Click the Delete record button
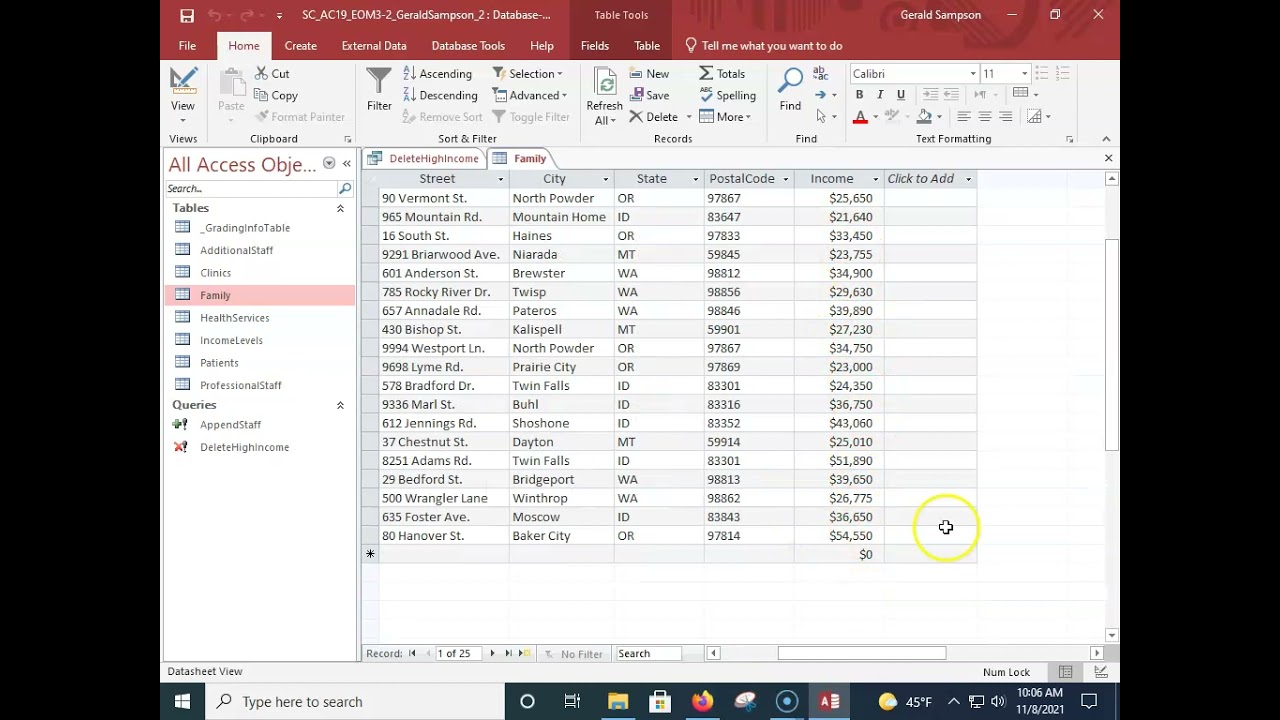The width and height of the screenshot is (1280, 720). pyautogui.click(x=653, y=117)
